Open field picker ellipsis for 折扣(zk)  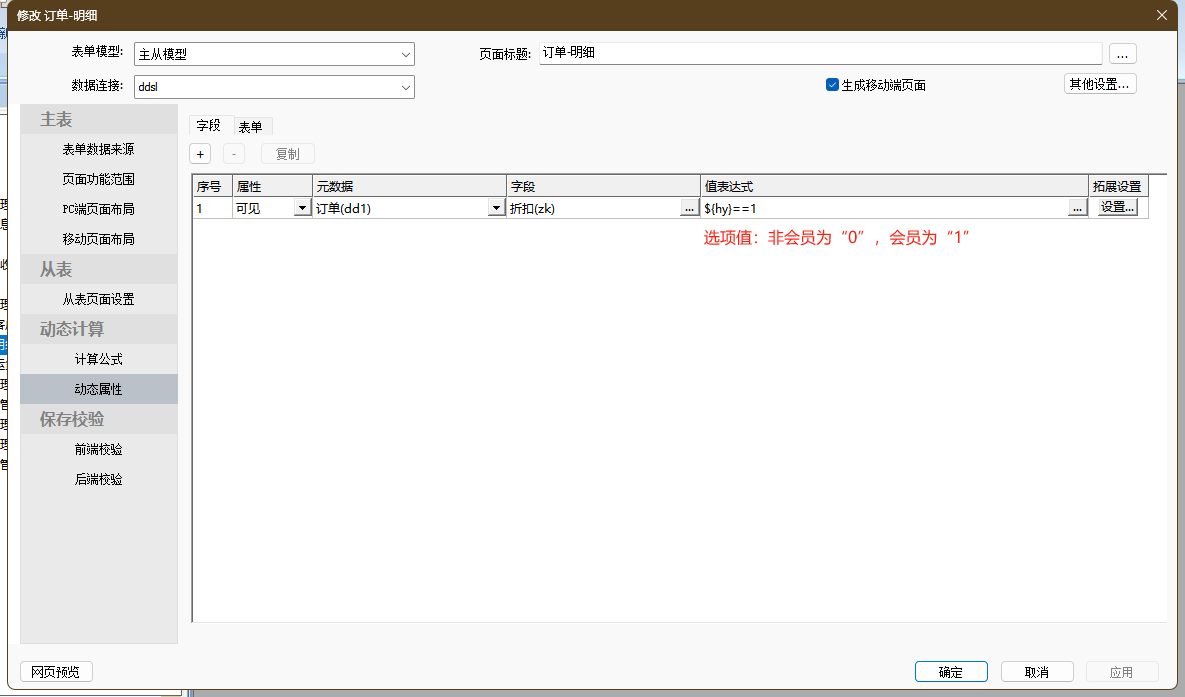point(689,208)
